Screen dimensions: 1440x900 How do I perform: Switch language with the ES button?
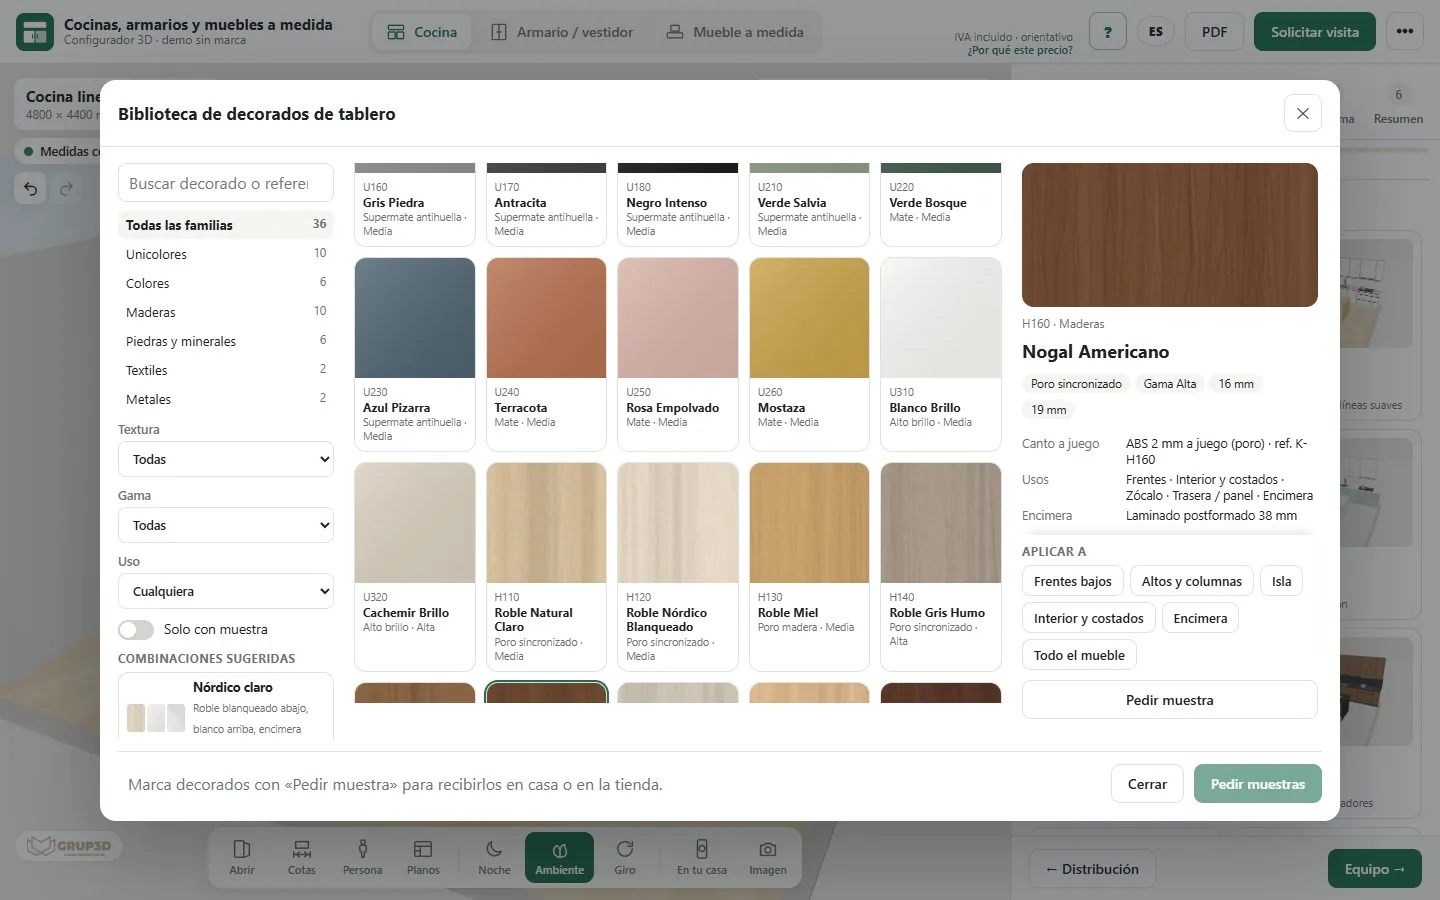1156,32
